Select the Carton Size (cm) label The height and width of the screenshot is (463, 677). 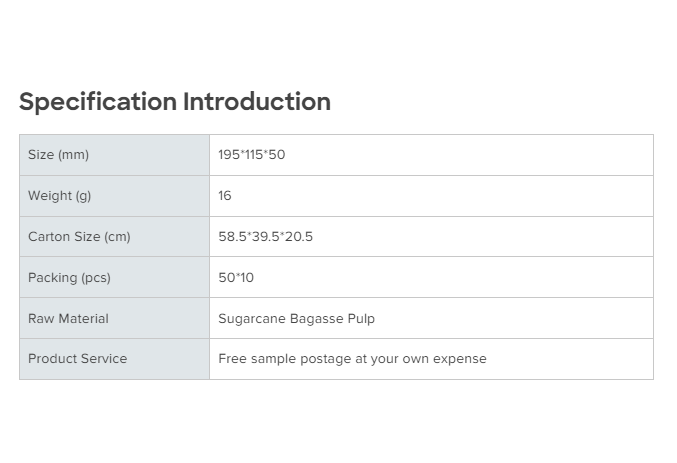[x=79, y=237]
